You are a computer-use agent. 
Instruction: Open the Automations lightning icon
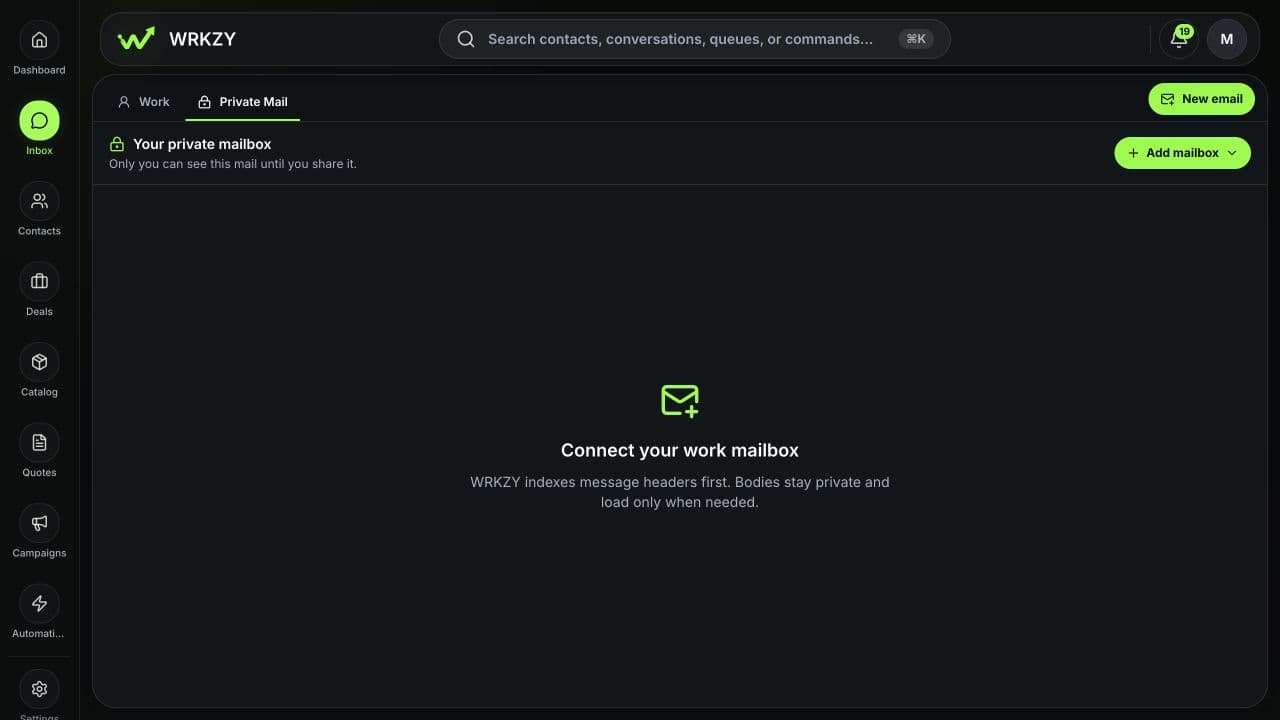(39, 604)
